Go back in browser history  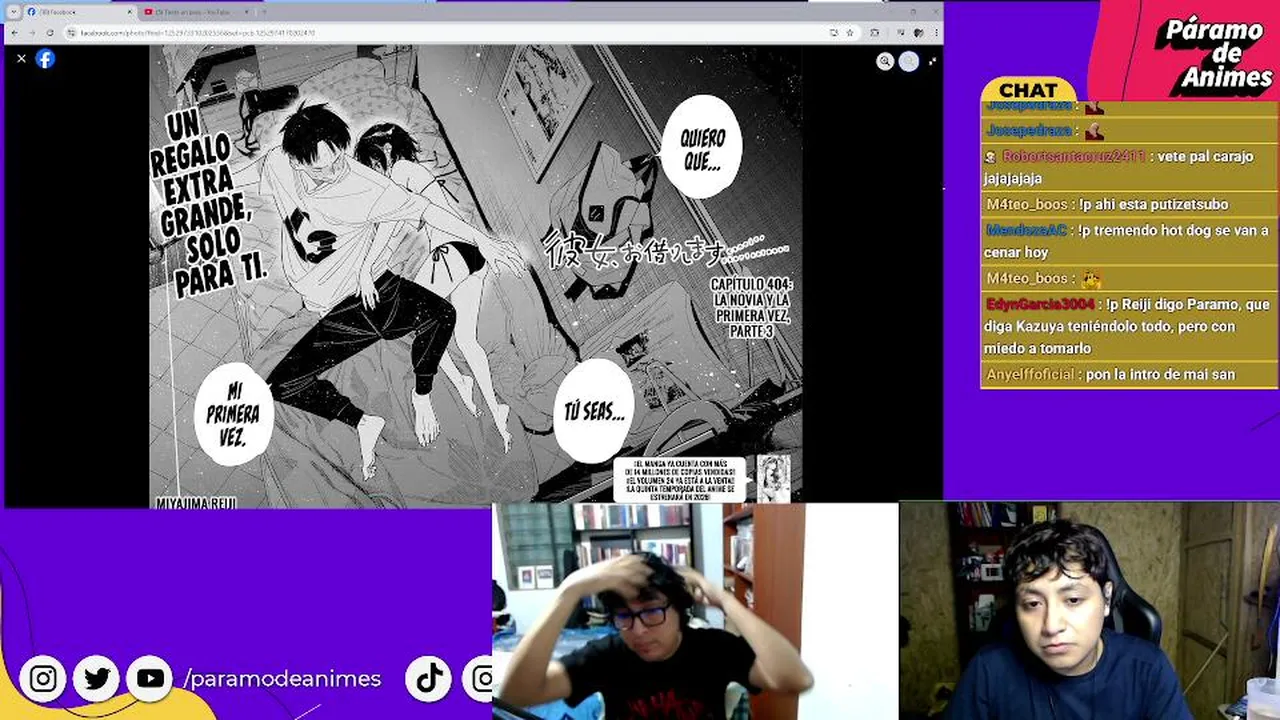pyautogui.click(x=13, y=33)
